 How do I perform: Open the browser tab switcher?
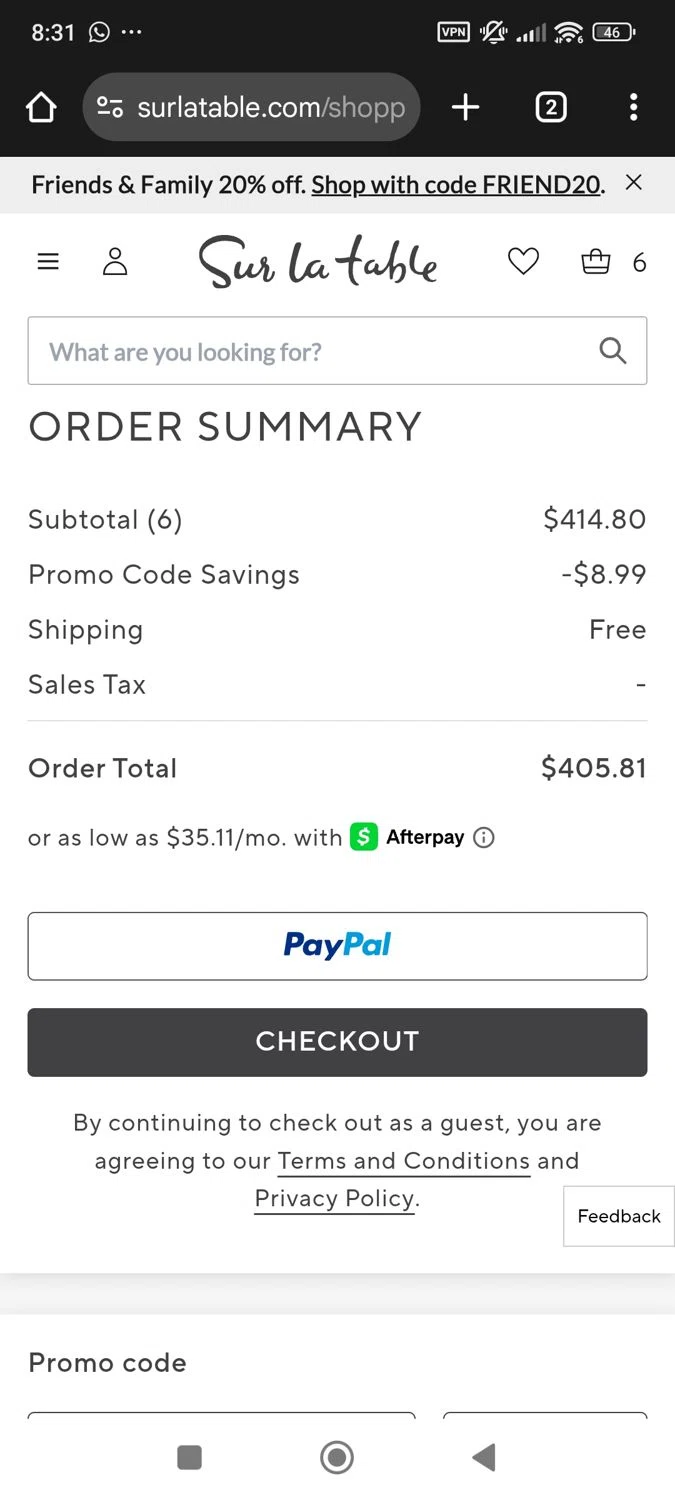tap(551, 108)
